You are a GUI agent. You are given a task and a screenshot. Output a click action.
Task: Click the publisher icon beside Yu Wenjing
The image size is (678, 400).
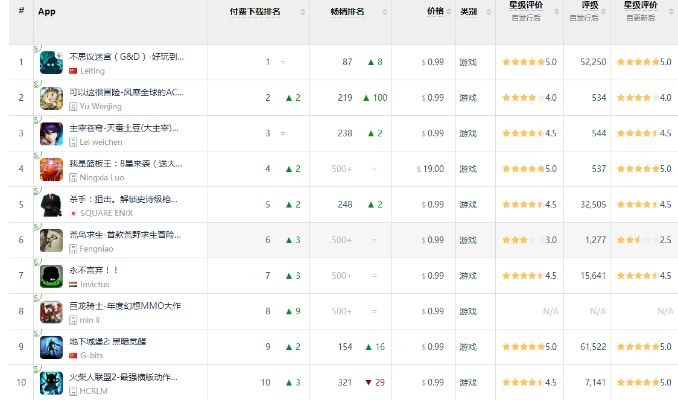73,106
